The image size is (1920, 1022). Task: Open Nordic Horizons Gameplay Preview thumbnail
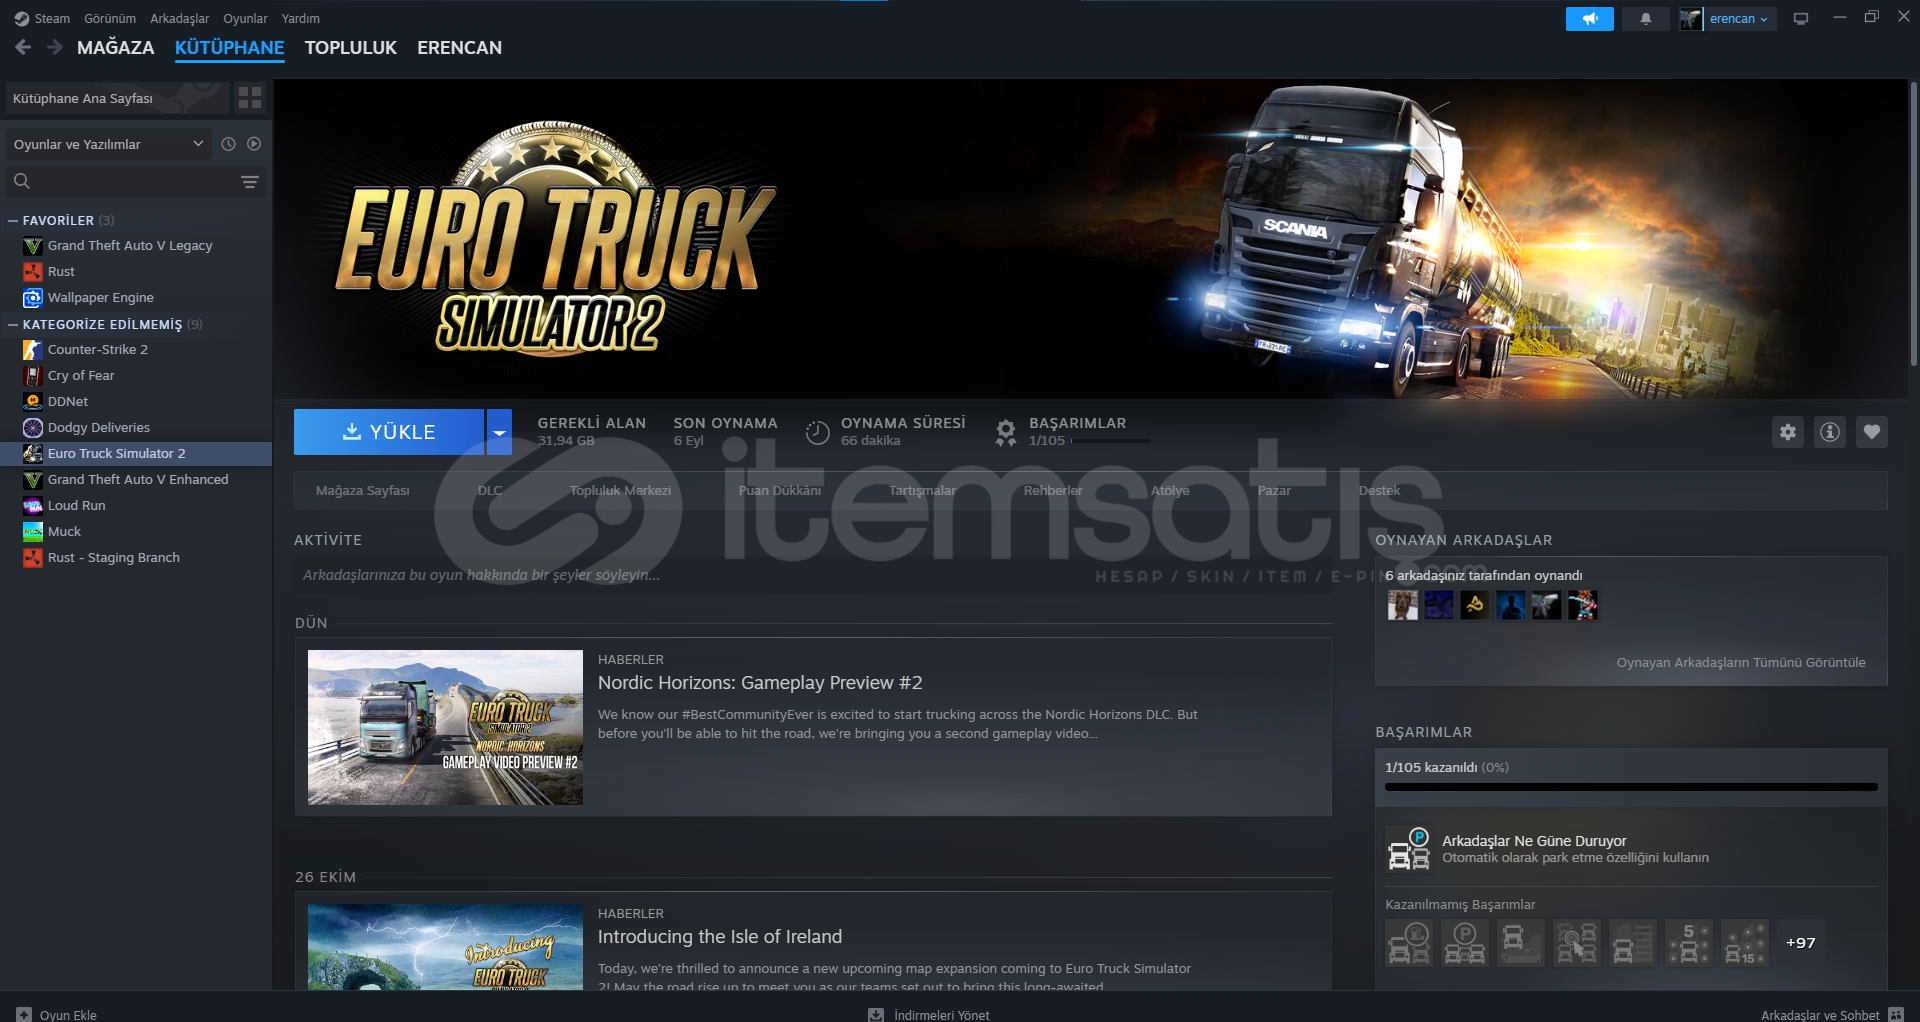pos(445,727)
